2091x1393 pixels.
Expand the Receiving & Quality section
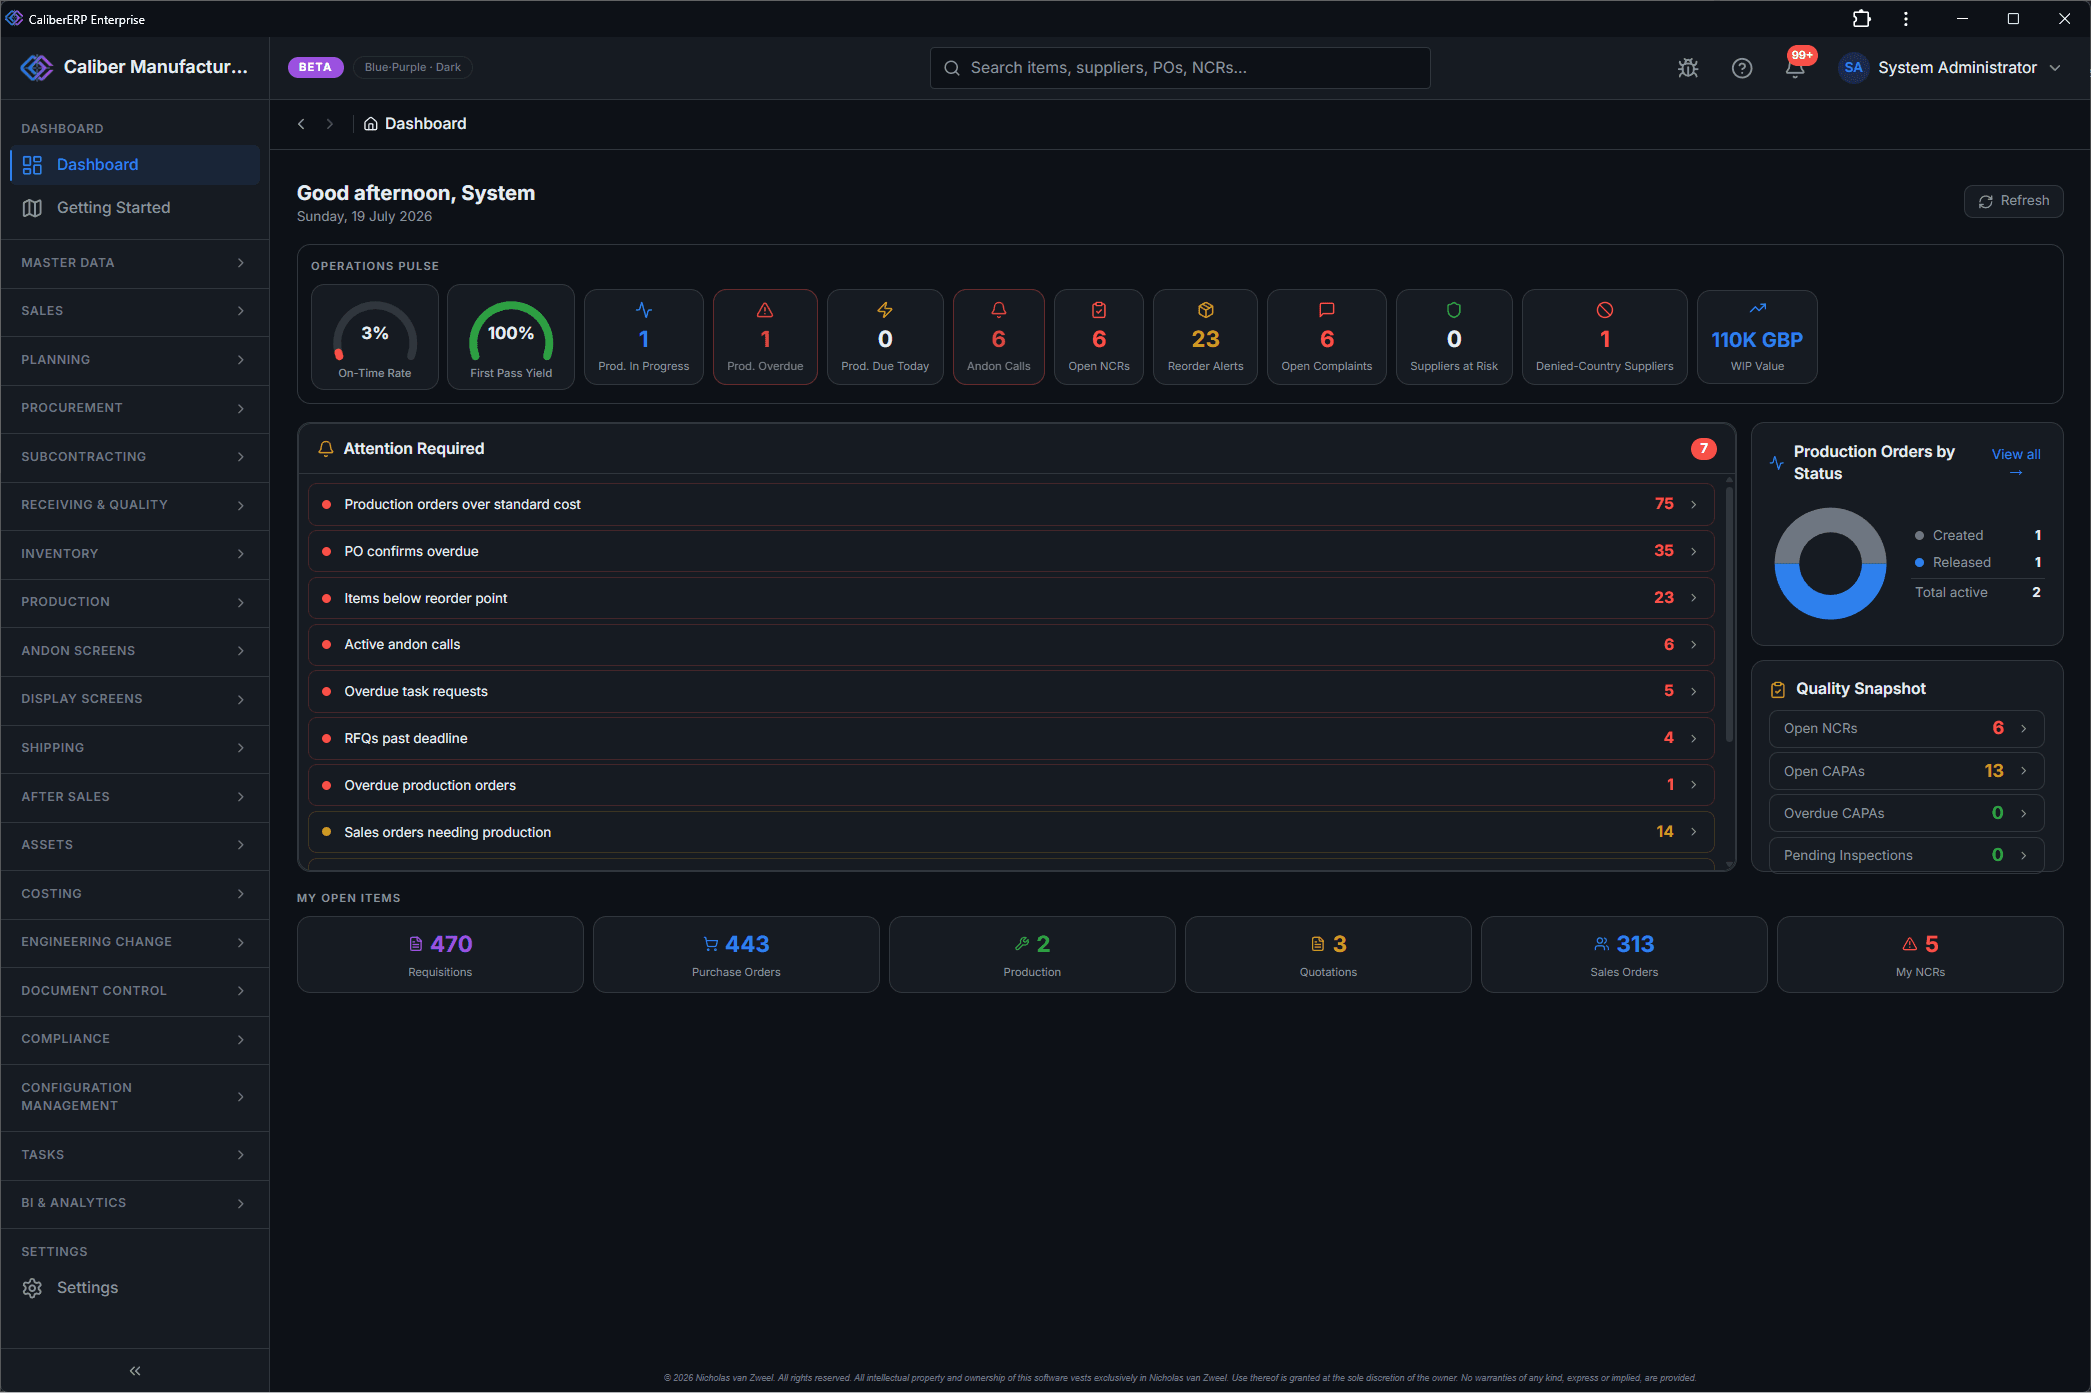[x=135, y=505]
